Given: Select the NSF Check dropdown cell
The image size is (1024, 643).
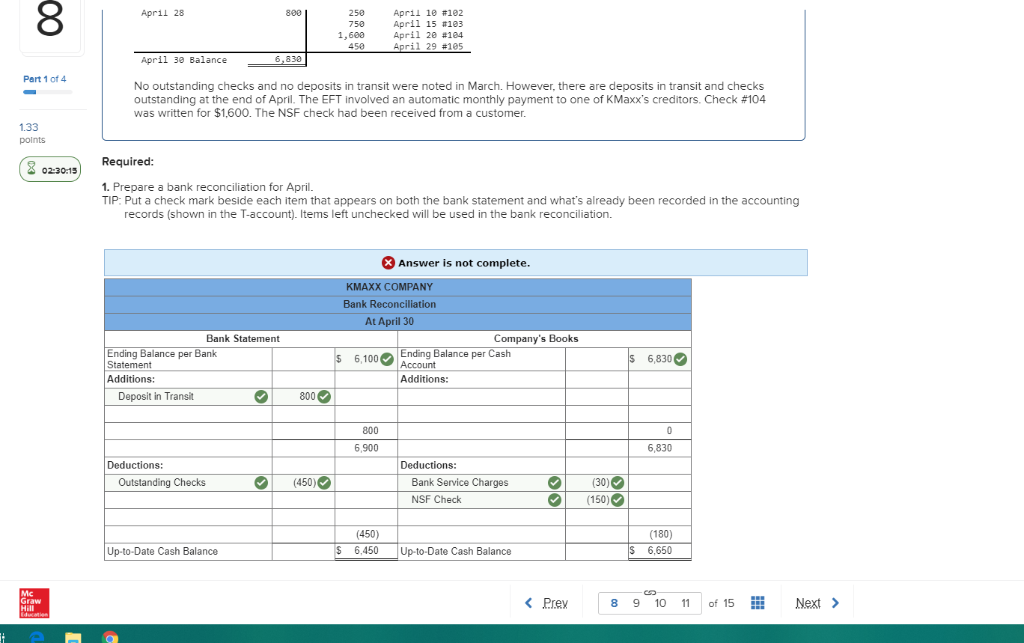Looking at the screenshot, I should 481,499.
